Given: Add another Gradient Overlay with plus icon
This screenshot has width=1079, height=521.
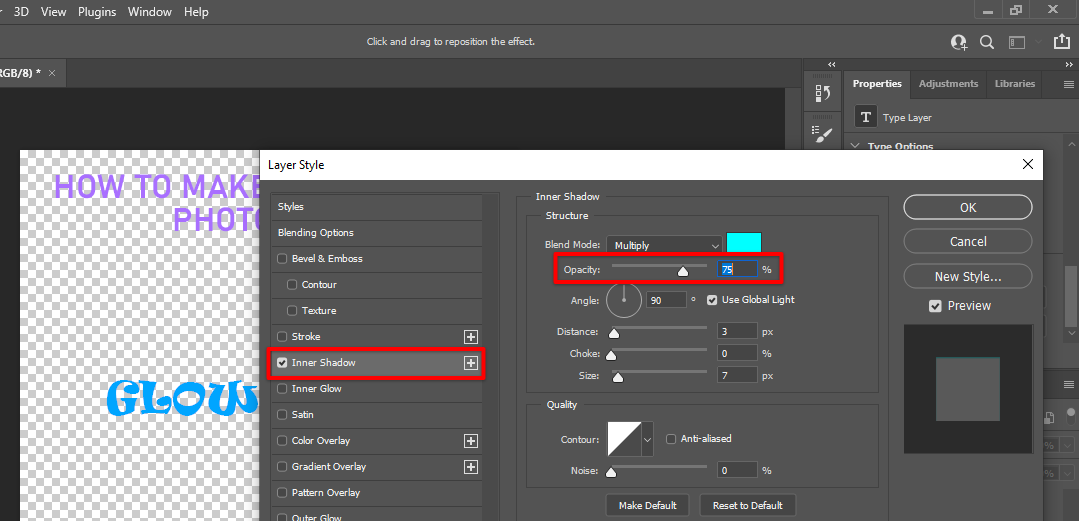Looking at the screenshot, I should coord(470,467).
